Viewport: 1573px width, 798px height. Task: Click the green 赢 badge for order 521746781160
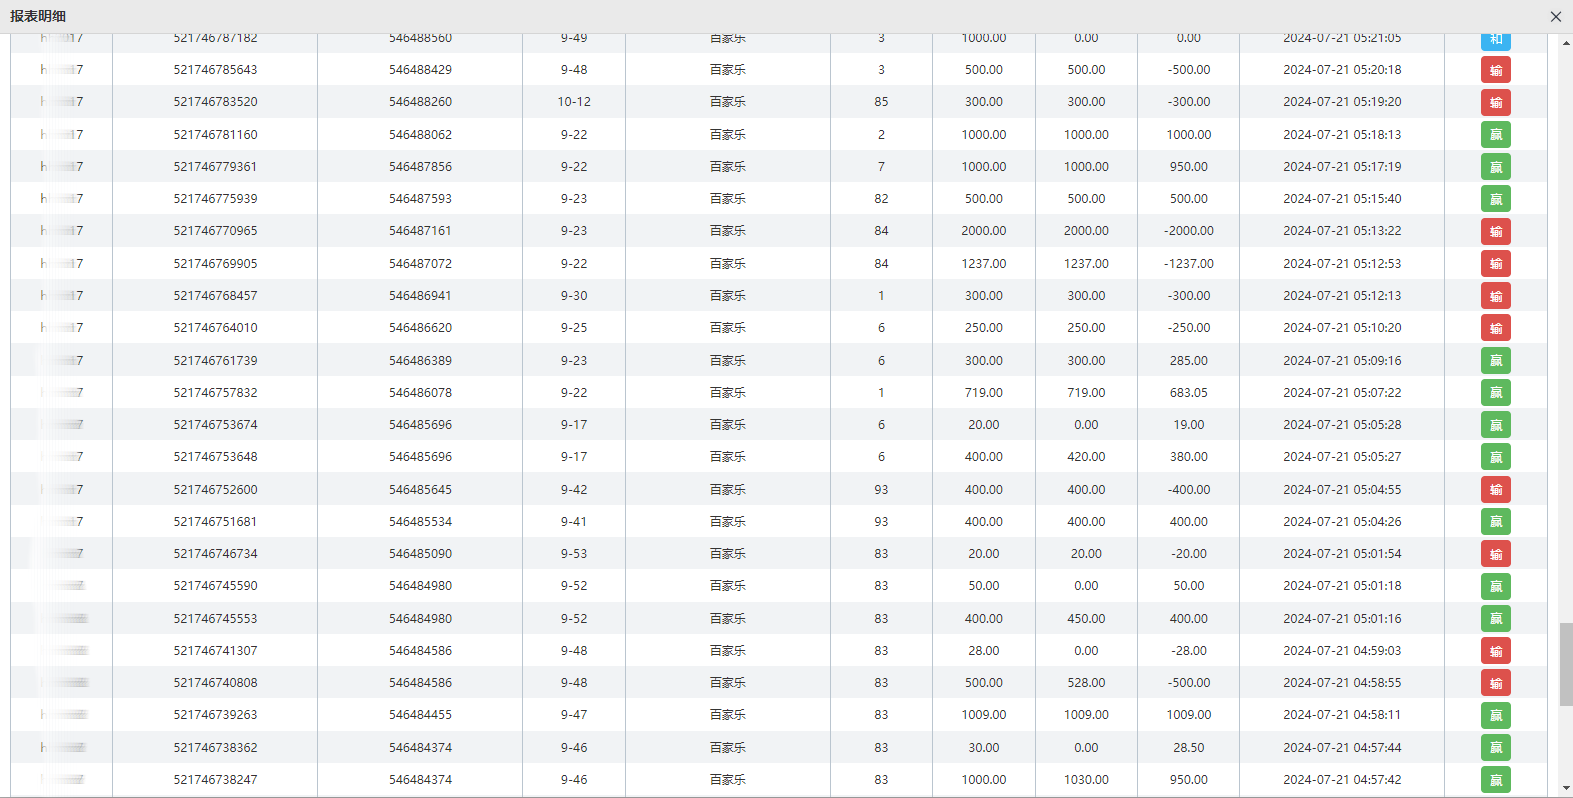click(1495, 135)
